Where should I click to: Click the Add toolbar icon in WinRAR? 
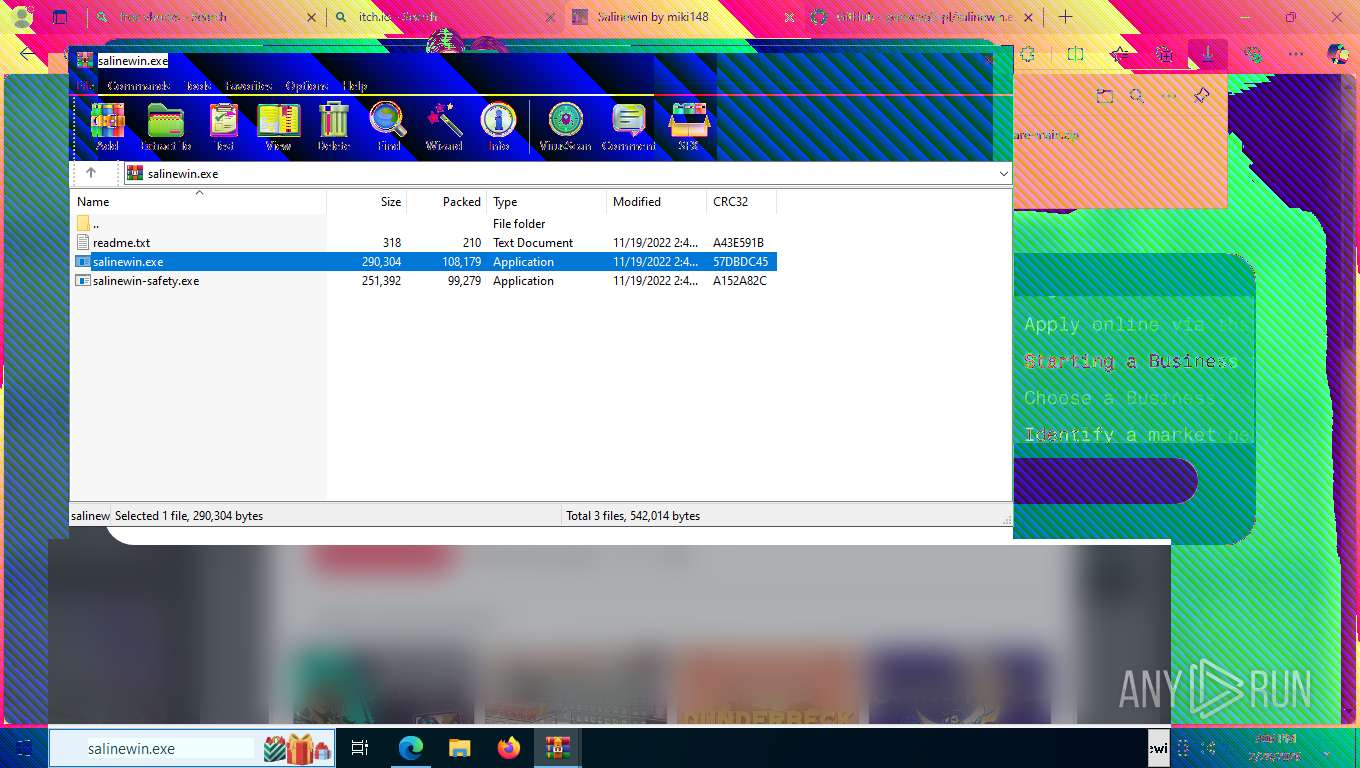click(107, 127)
